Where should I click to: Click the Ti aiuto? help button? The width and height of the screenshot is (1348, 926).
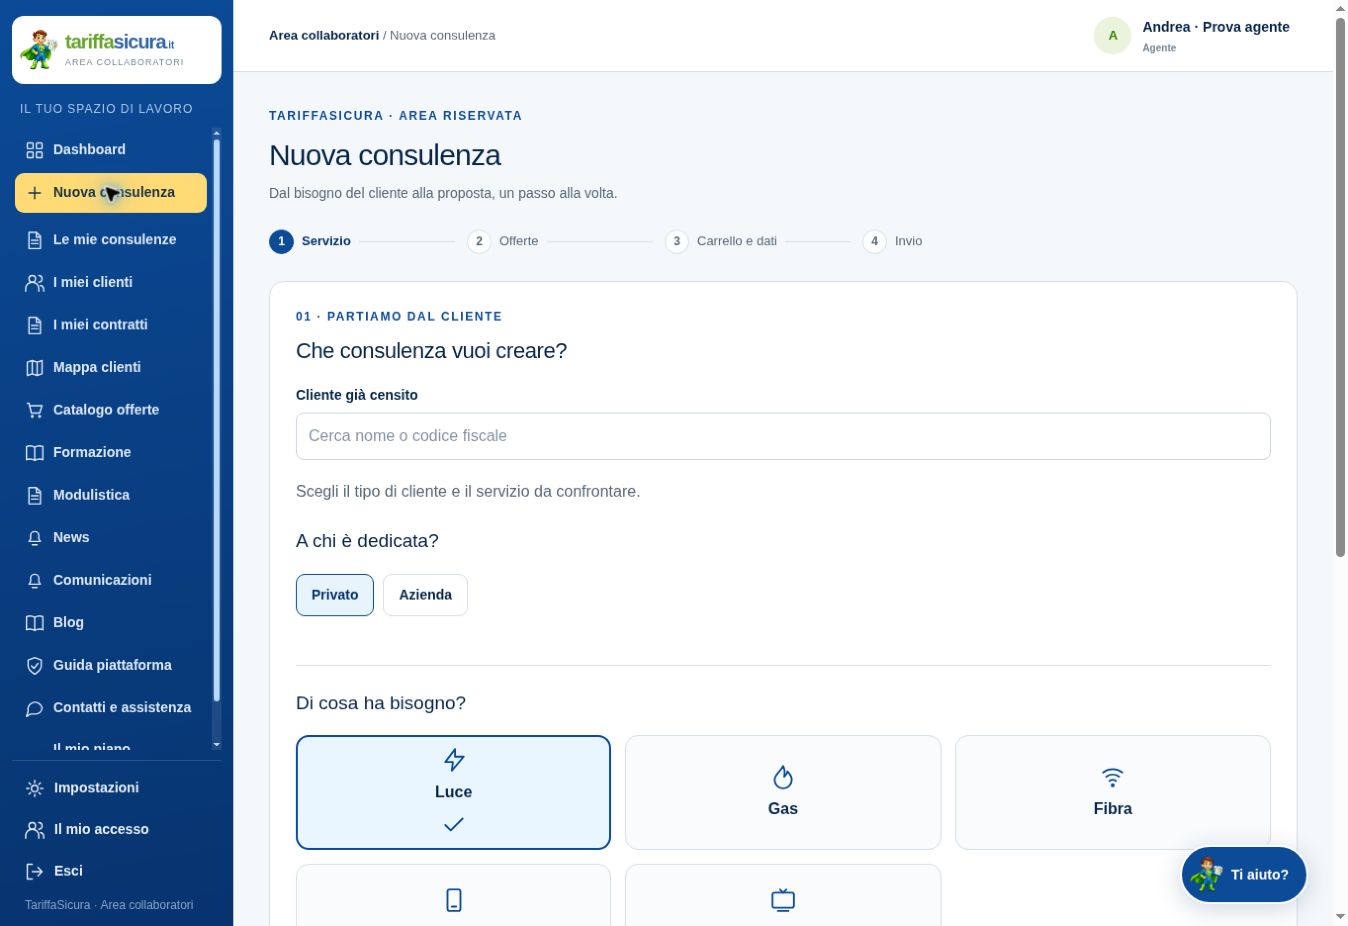point(1244,874)
